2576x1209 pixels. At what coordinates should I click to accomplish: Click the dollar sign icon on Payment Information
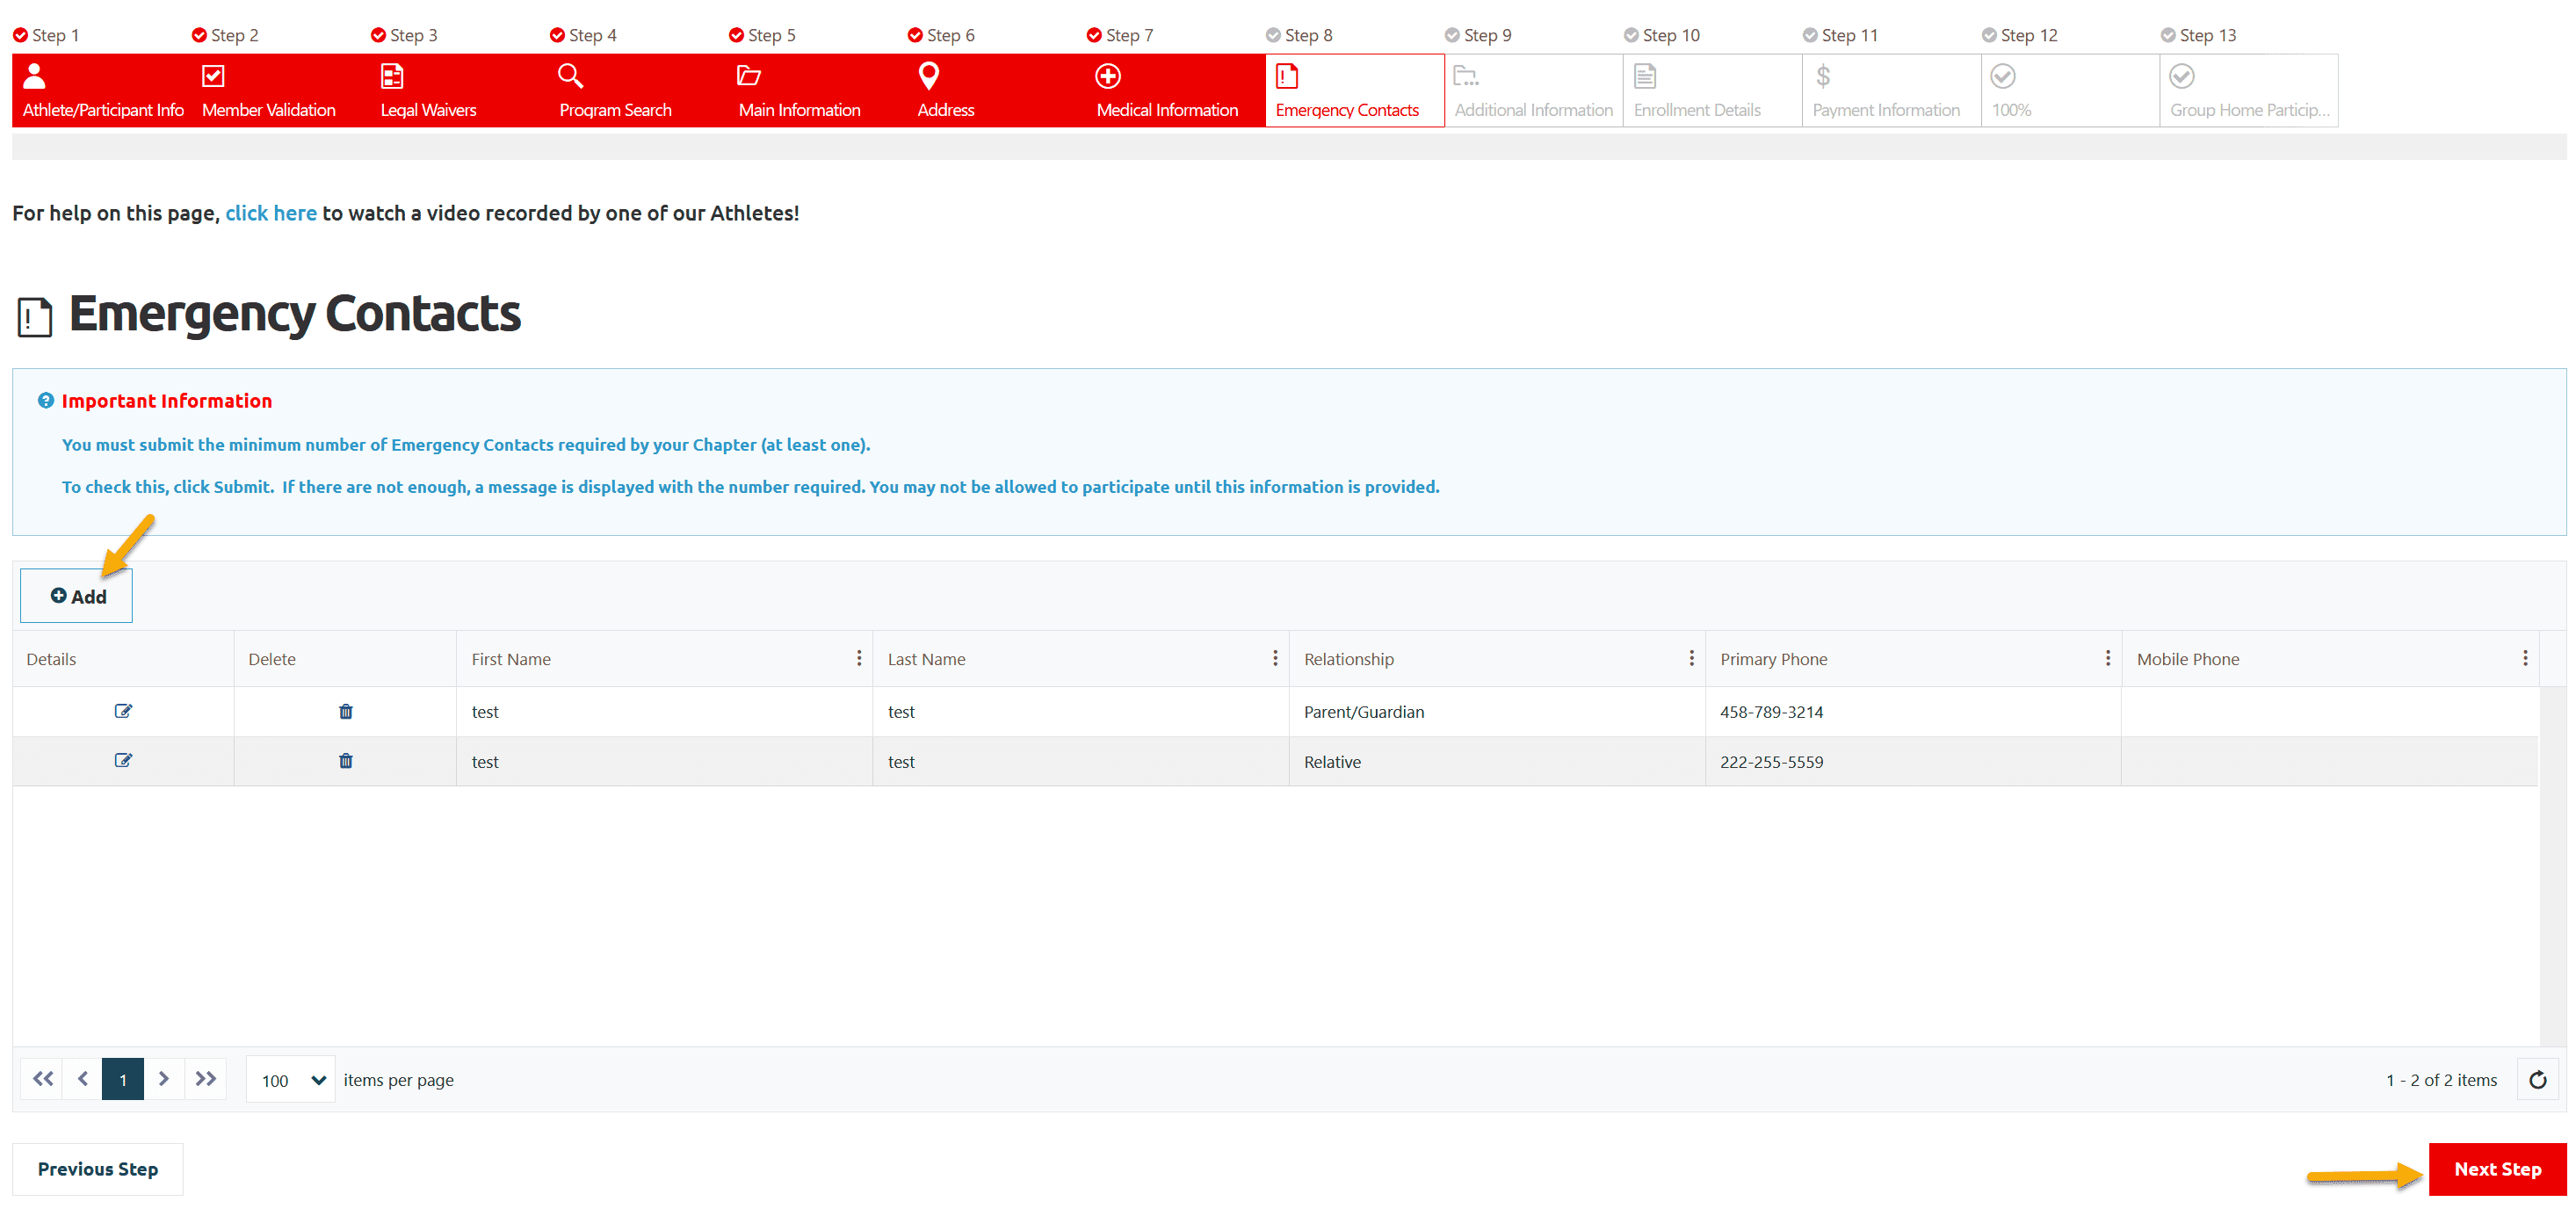click(1823, 76)
